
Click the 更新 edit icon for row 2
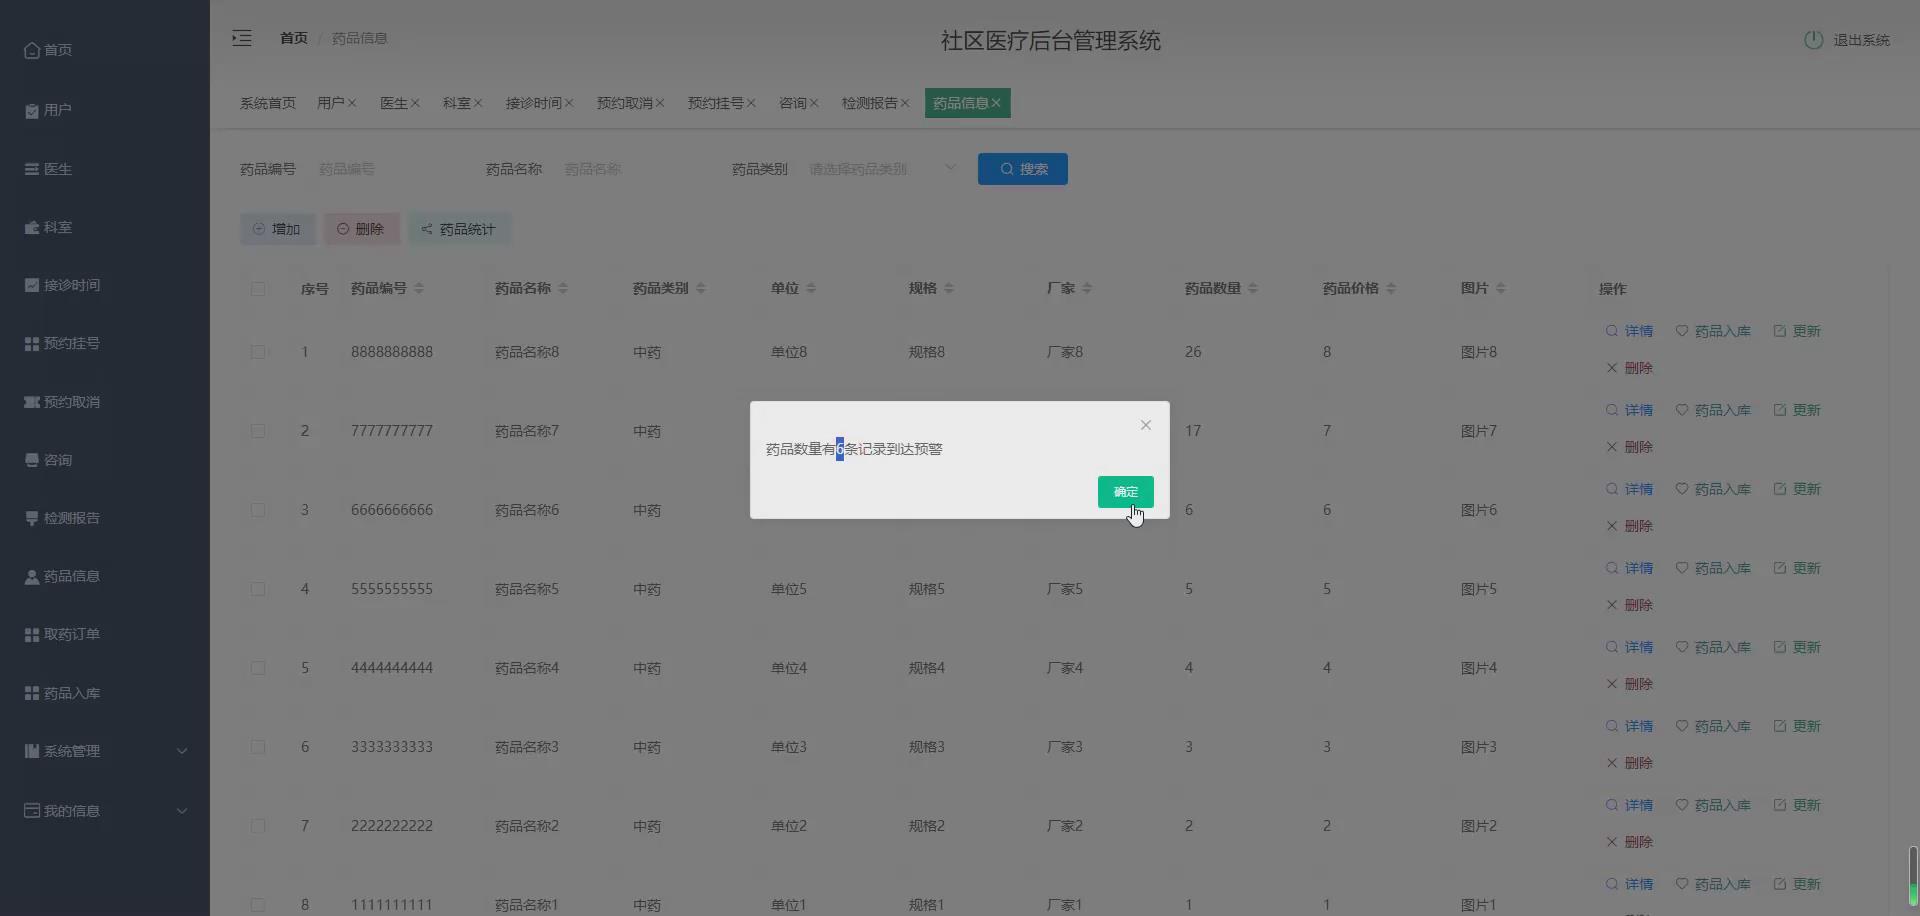point(1779,409)
